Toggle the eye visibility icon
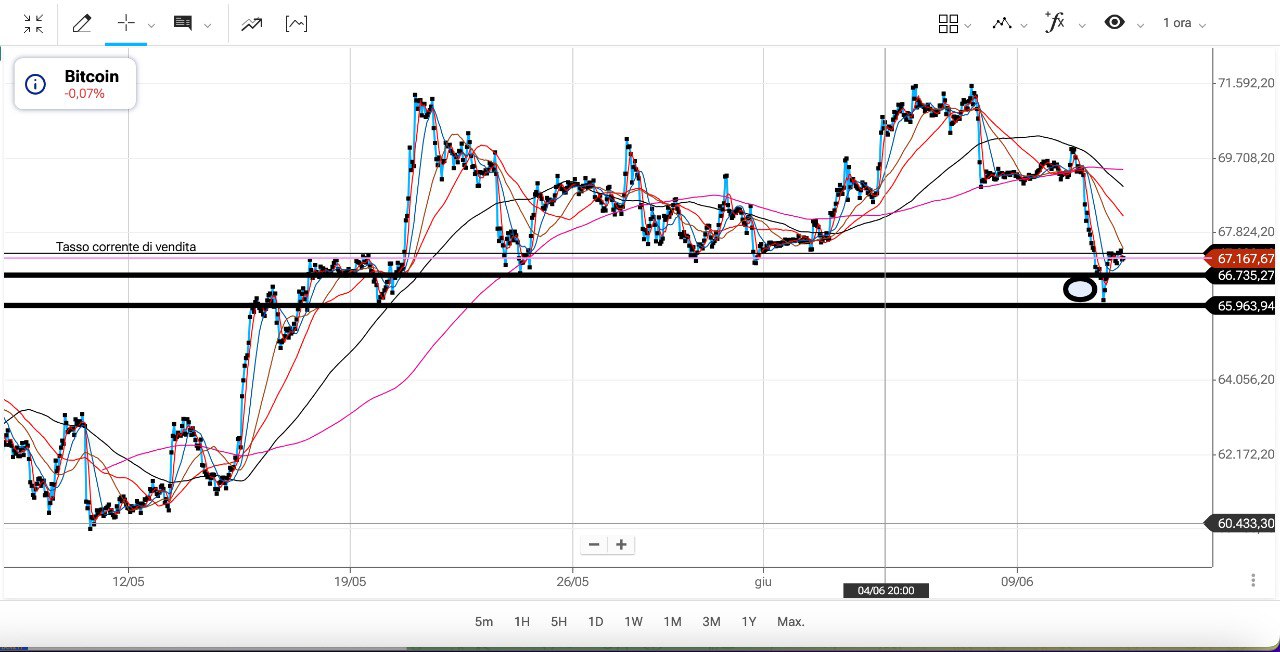Screen dimensions: 1280x652 point(1114,23)
